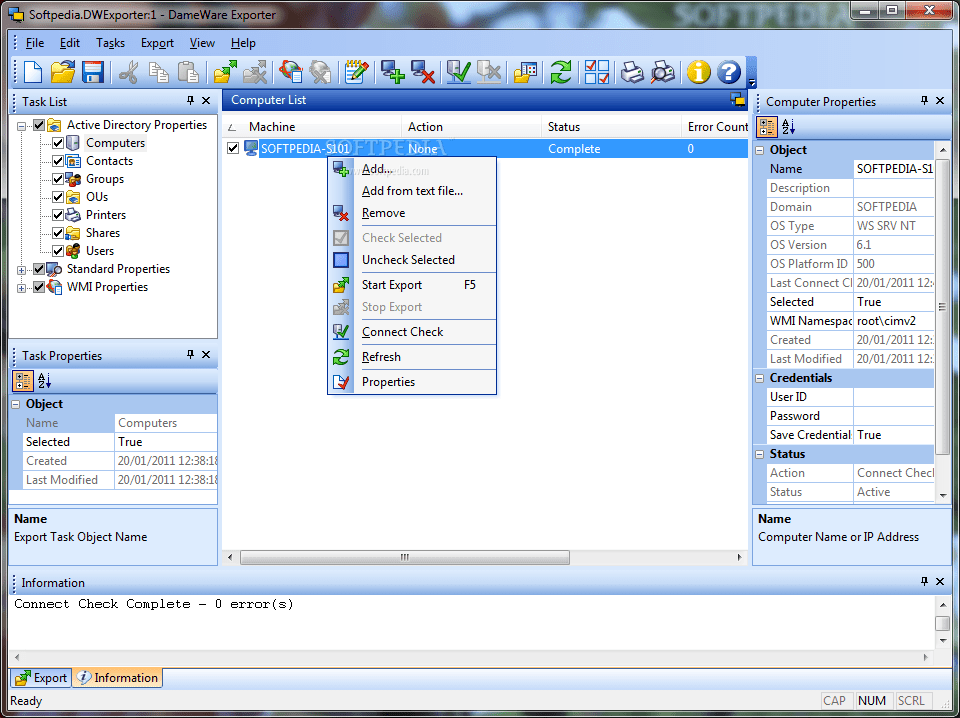Collapse the Status section
960x718 pixels.
[760, 454]
